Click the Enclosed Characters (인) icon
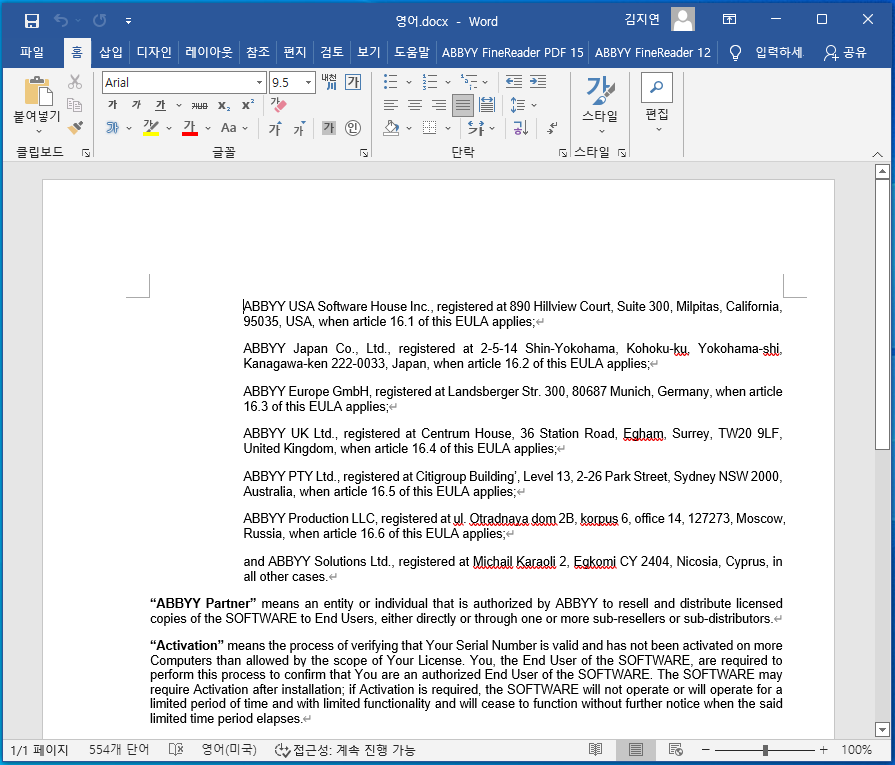The height and width of the screenshot is (765, 895). [x=353, y=128]
